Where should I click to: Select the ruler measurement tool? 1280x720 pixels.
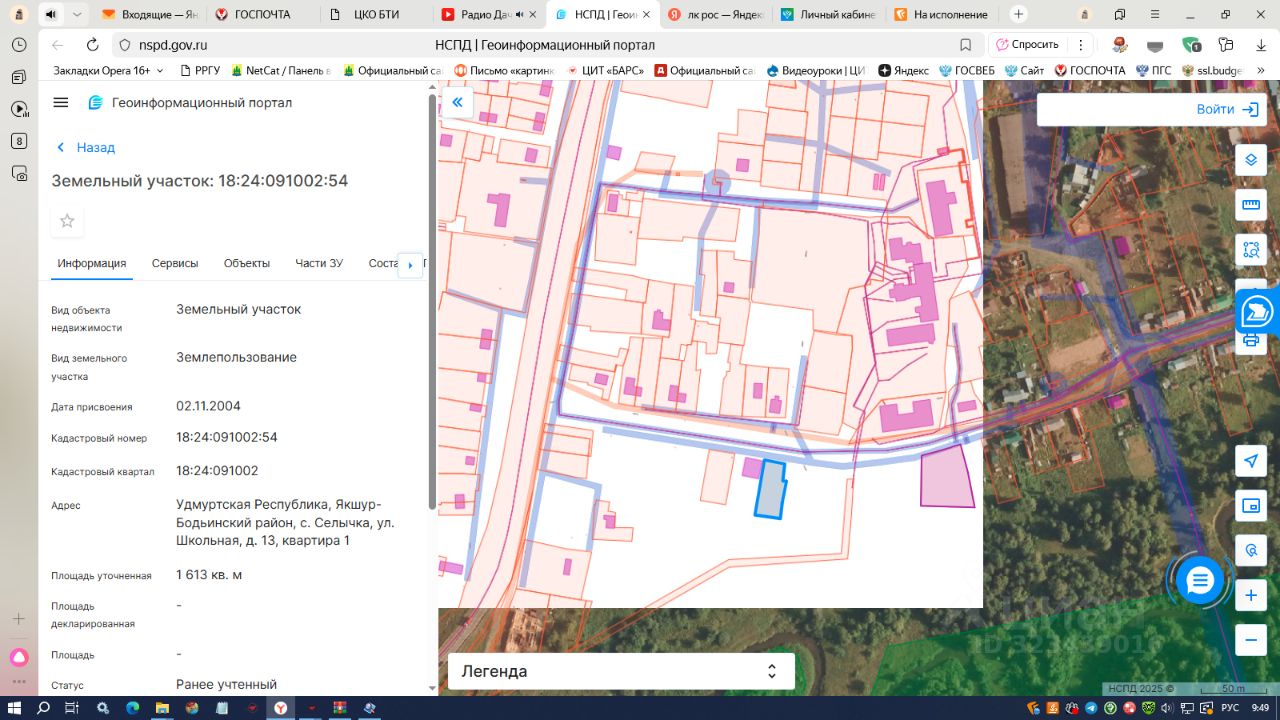(x=1250, y=205)
